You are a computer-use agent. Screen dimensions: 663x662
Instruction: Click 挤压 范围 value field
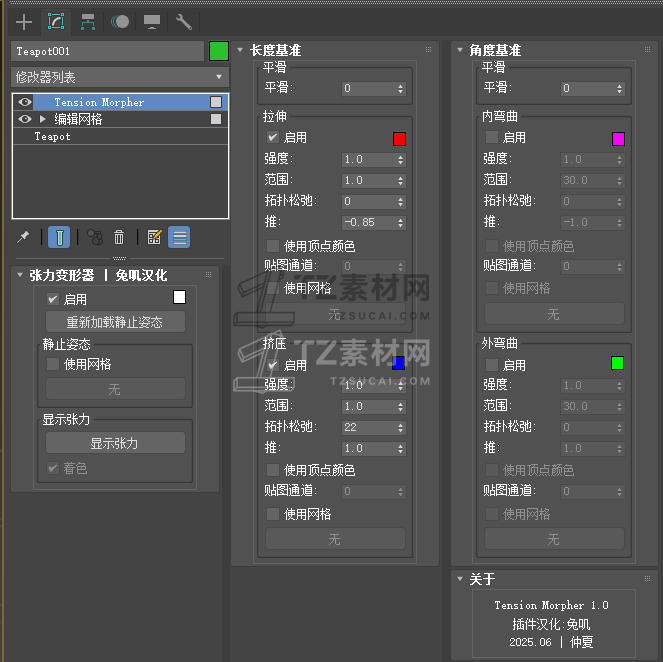369,406
